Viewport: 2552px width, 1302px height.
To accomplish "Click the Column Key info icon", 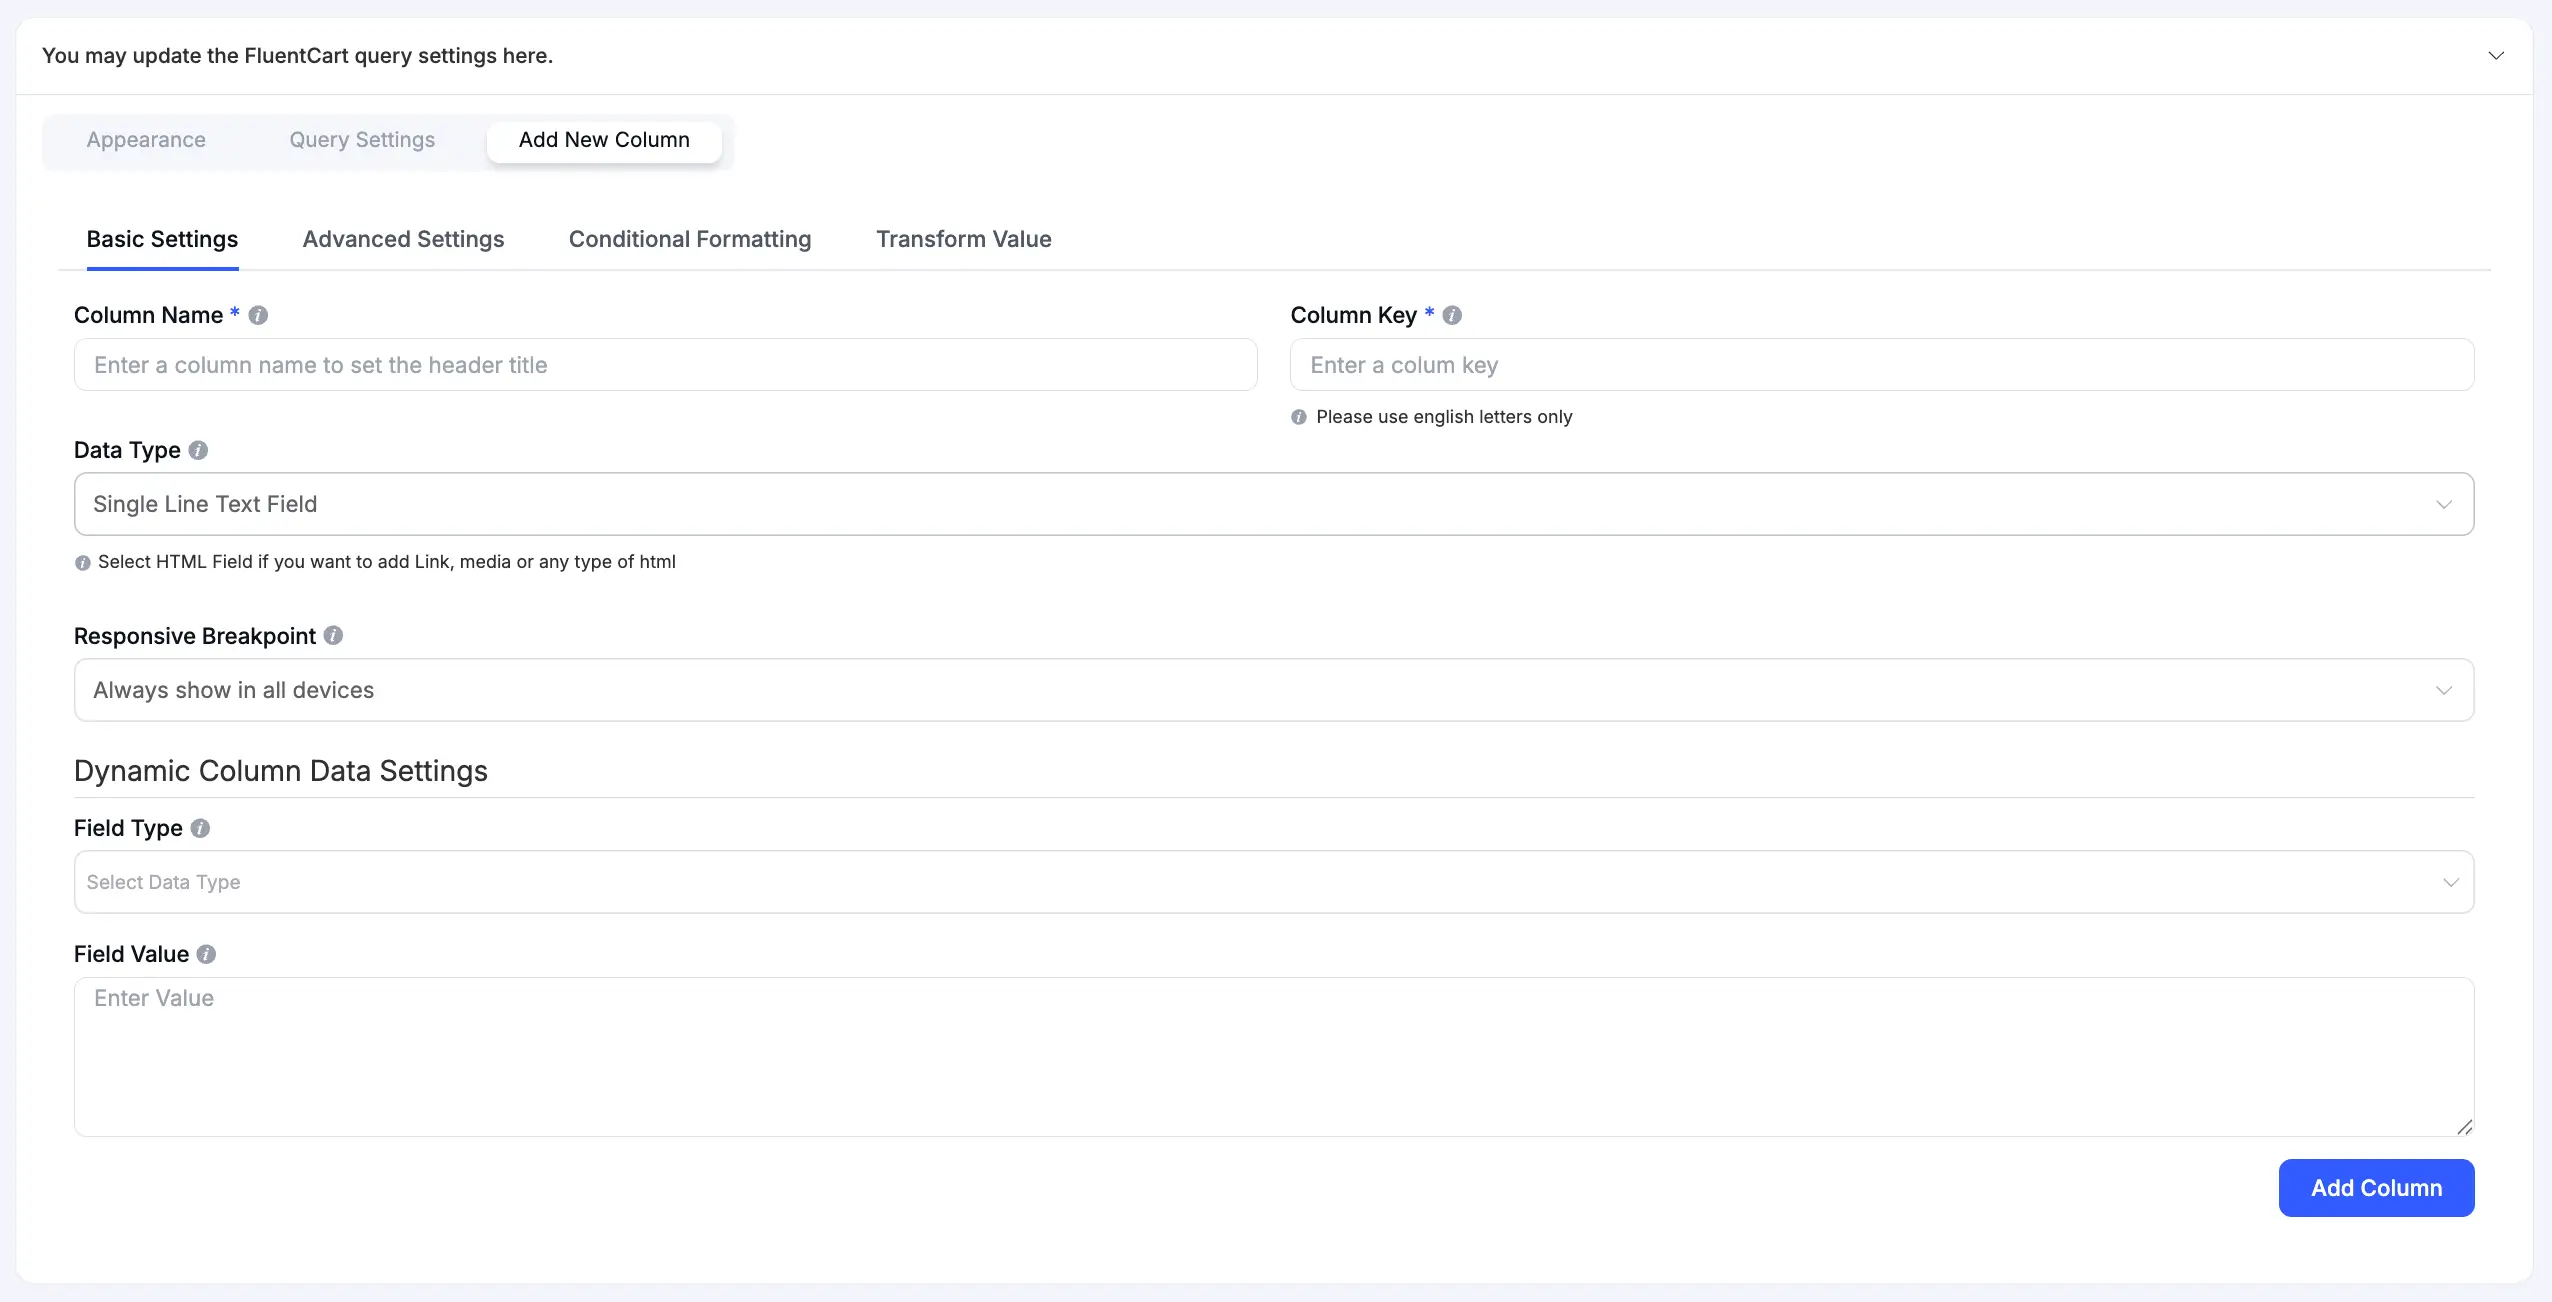I will 1452,315.
